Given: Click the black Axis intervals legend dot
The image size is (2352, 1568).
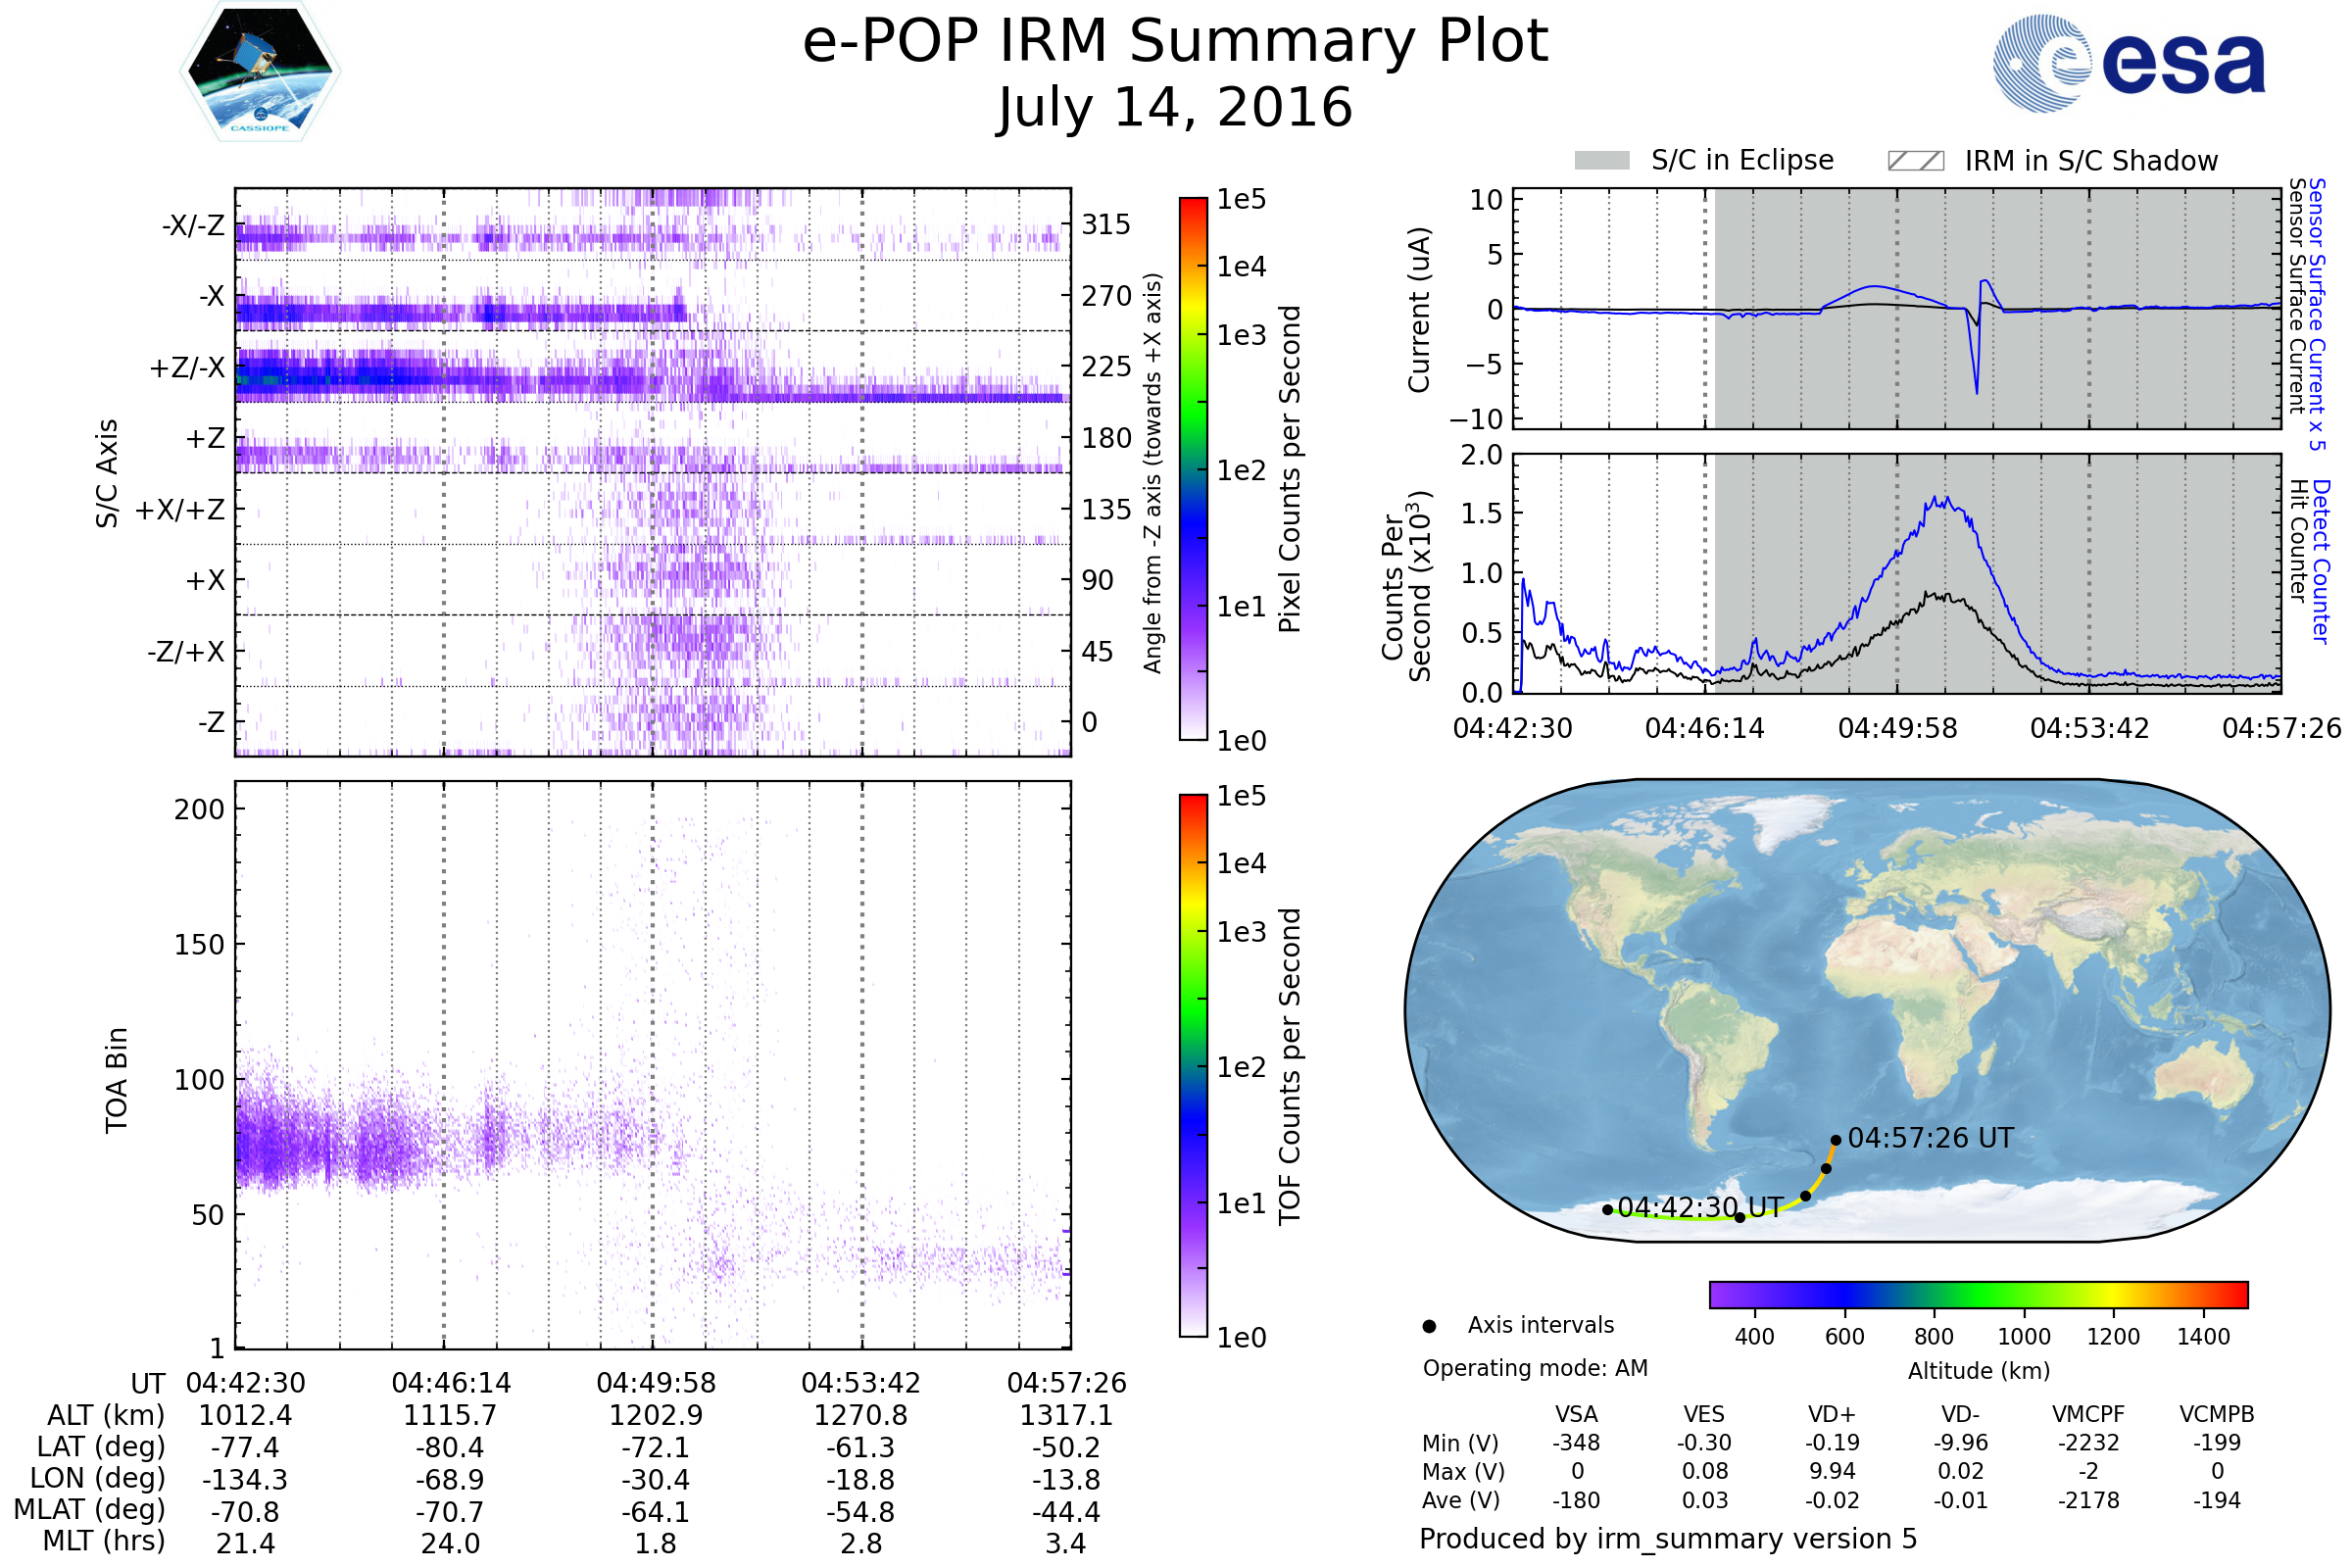Looking at the screenshot, I should pyautogui.click(x=1429, y=1326).
